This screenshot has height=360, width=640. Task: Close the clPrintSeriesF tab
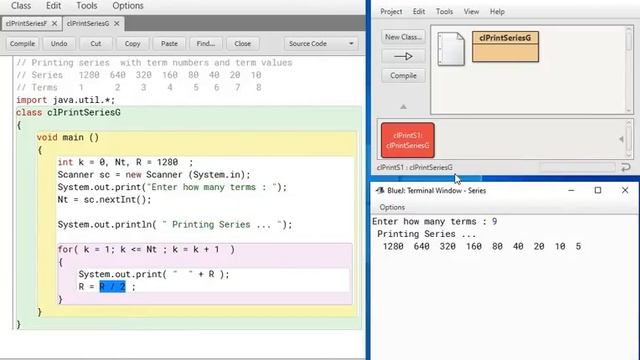point(54,24)
